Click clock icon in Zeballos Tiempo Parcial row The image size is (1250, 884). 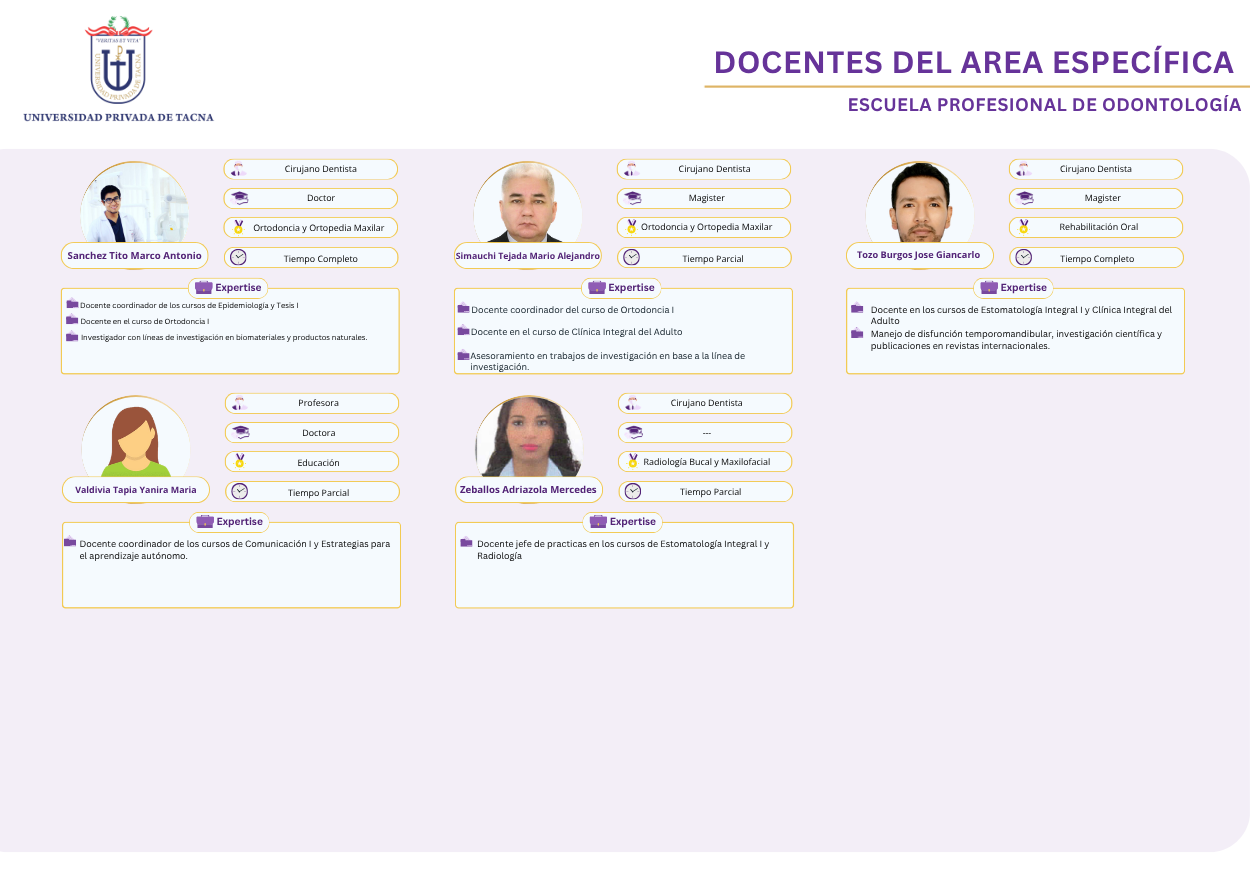click(x=633, y=491)
